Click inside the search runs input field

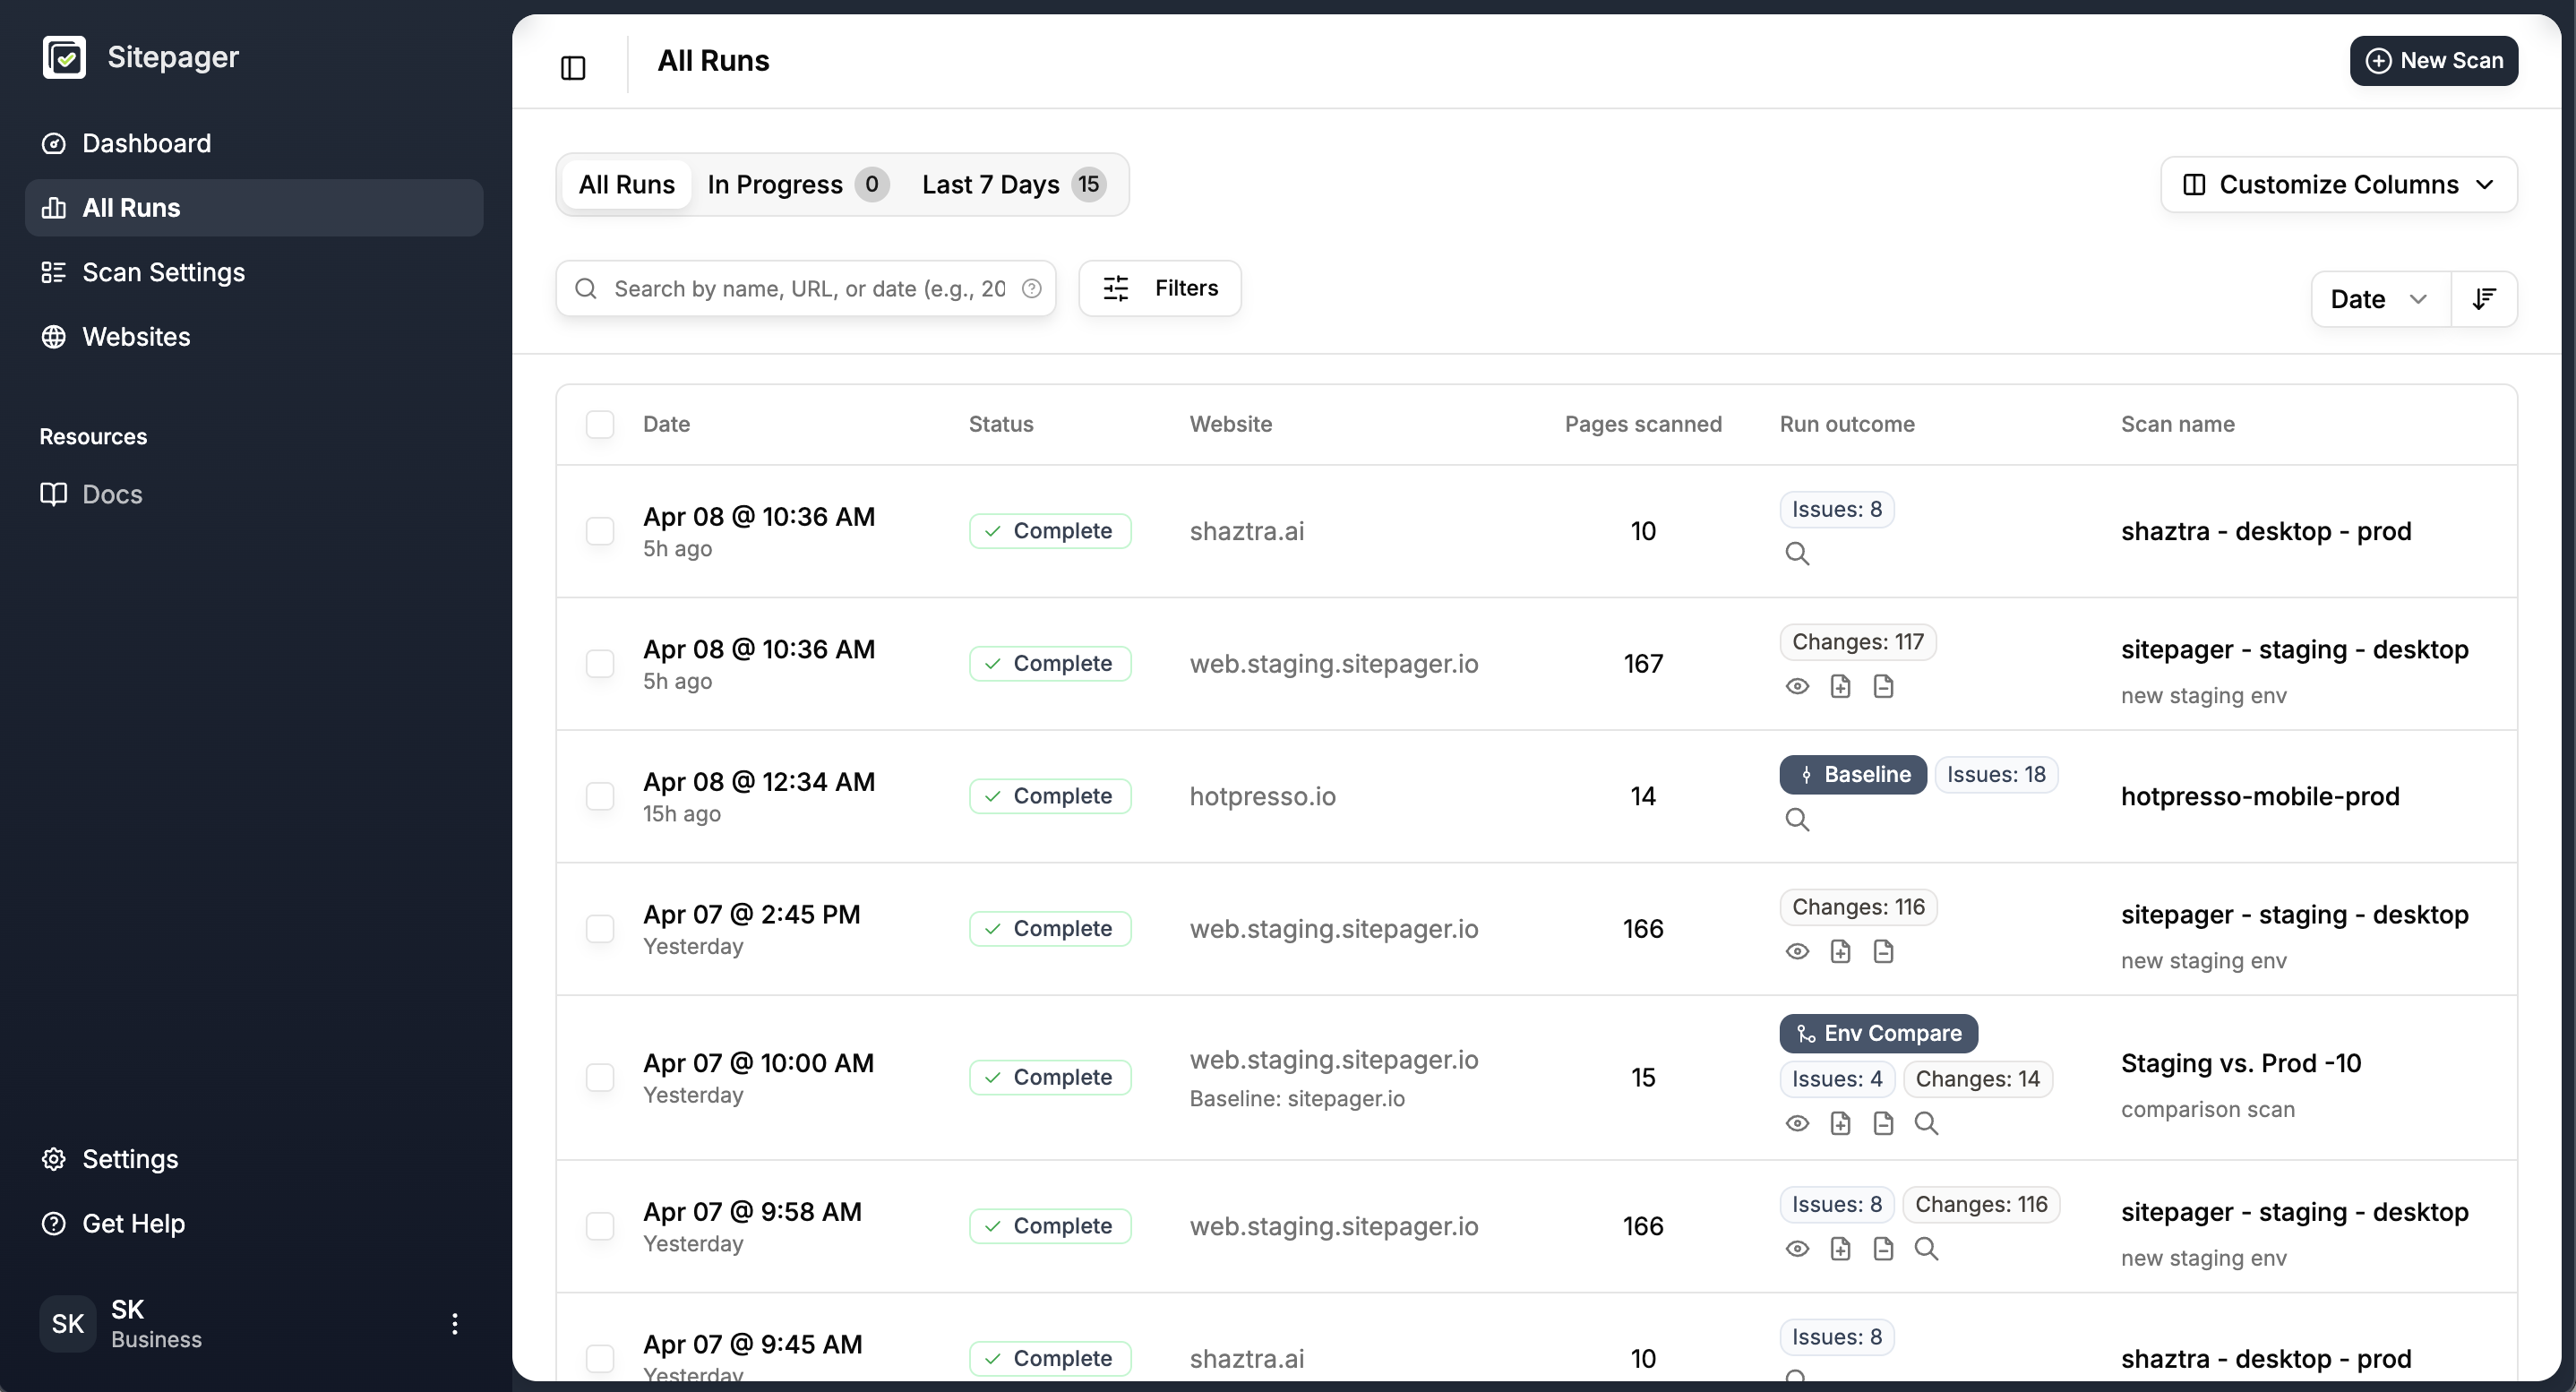[800, 288]
